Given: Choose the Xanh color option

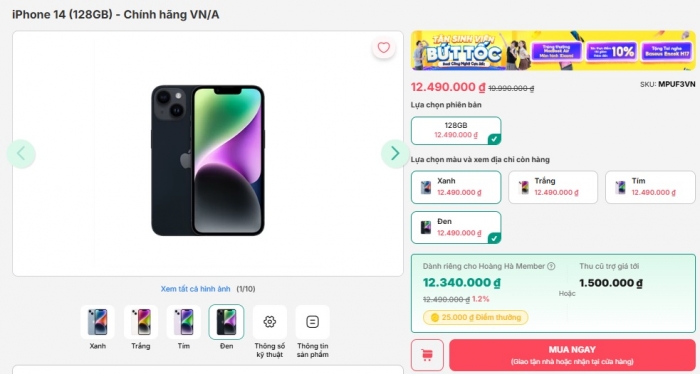Looking at the screenshot, I should 456,187.
